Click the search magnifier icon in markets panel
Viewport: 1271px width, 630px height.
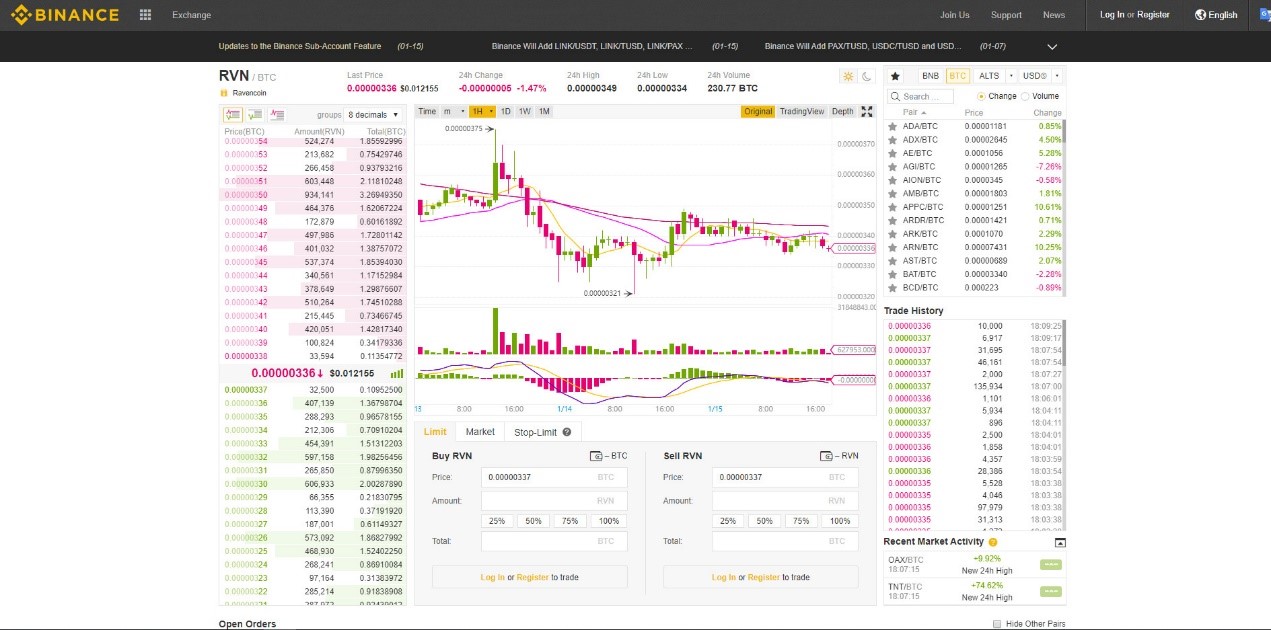896,97
